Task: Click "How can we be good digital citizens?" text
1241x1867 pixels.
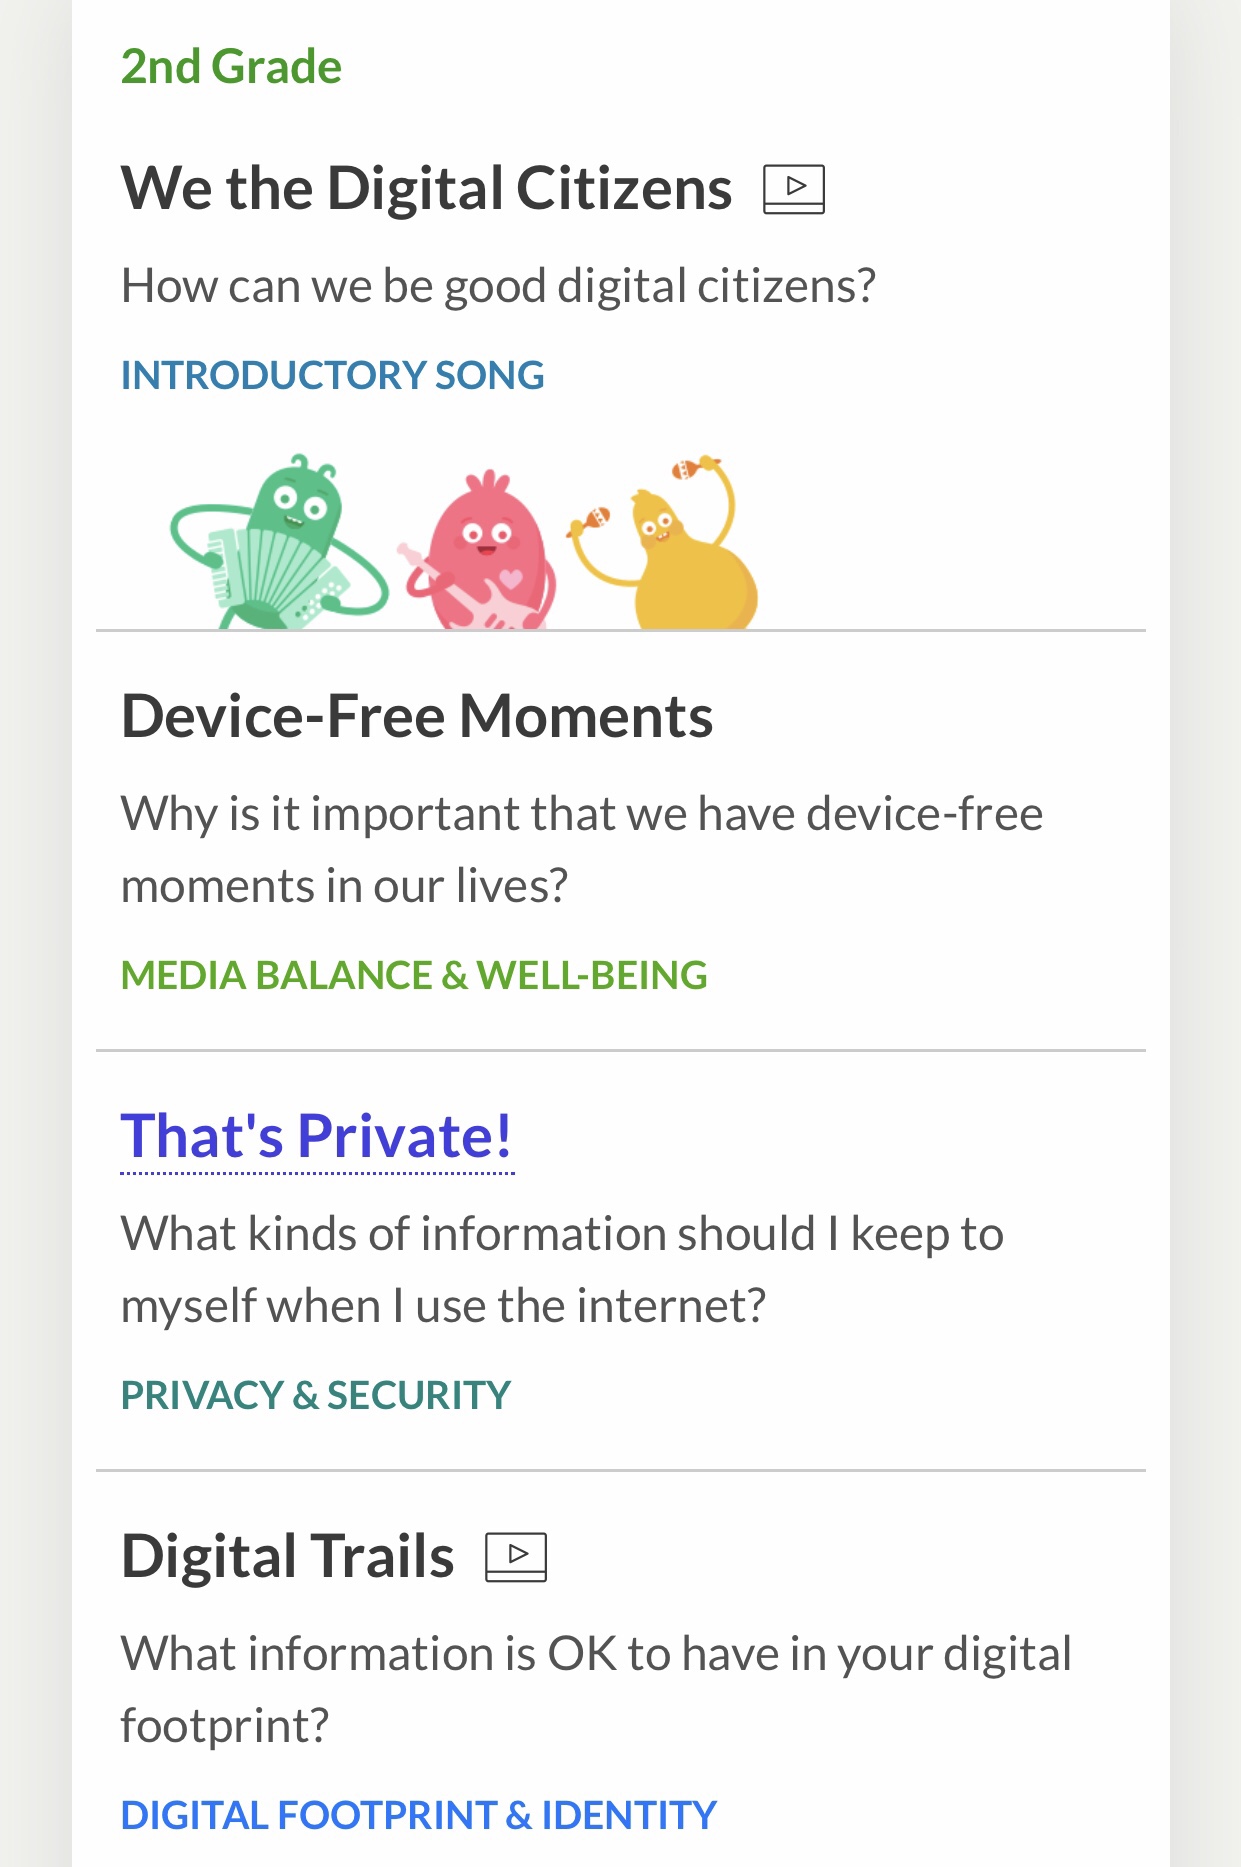Action: click(x=498, y=286)
